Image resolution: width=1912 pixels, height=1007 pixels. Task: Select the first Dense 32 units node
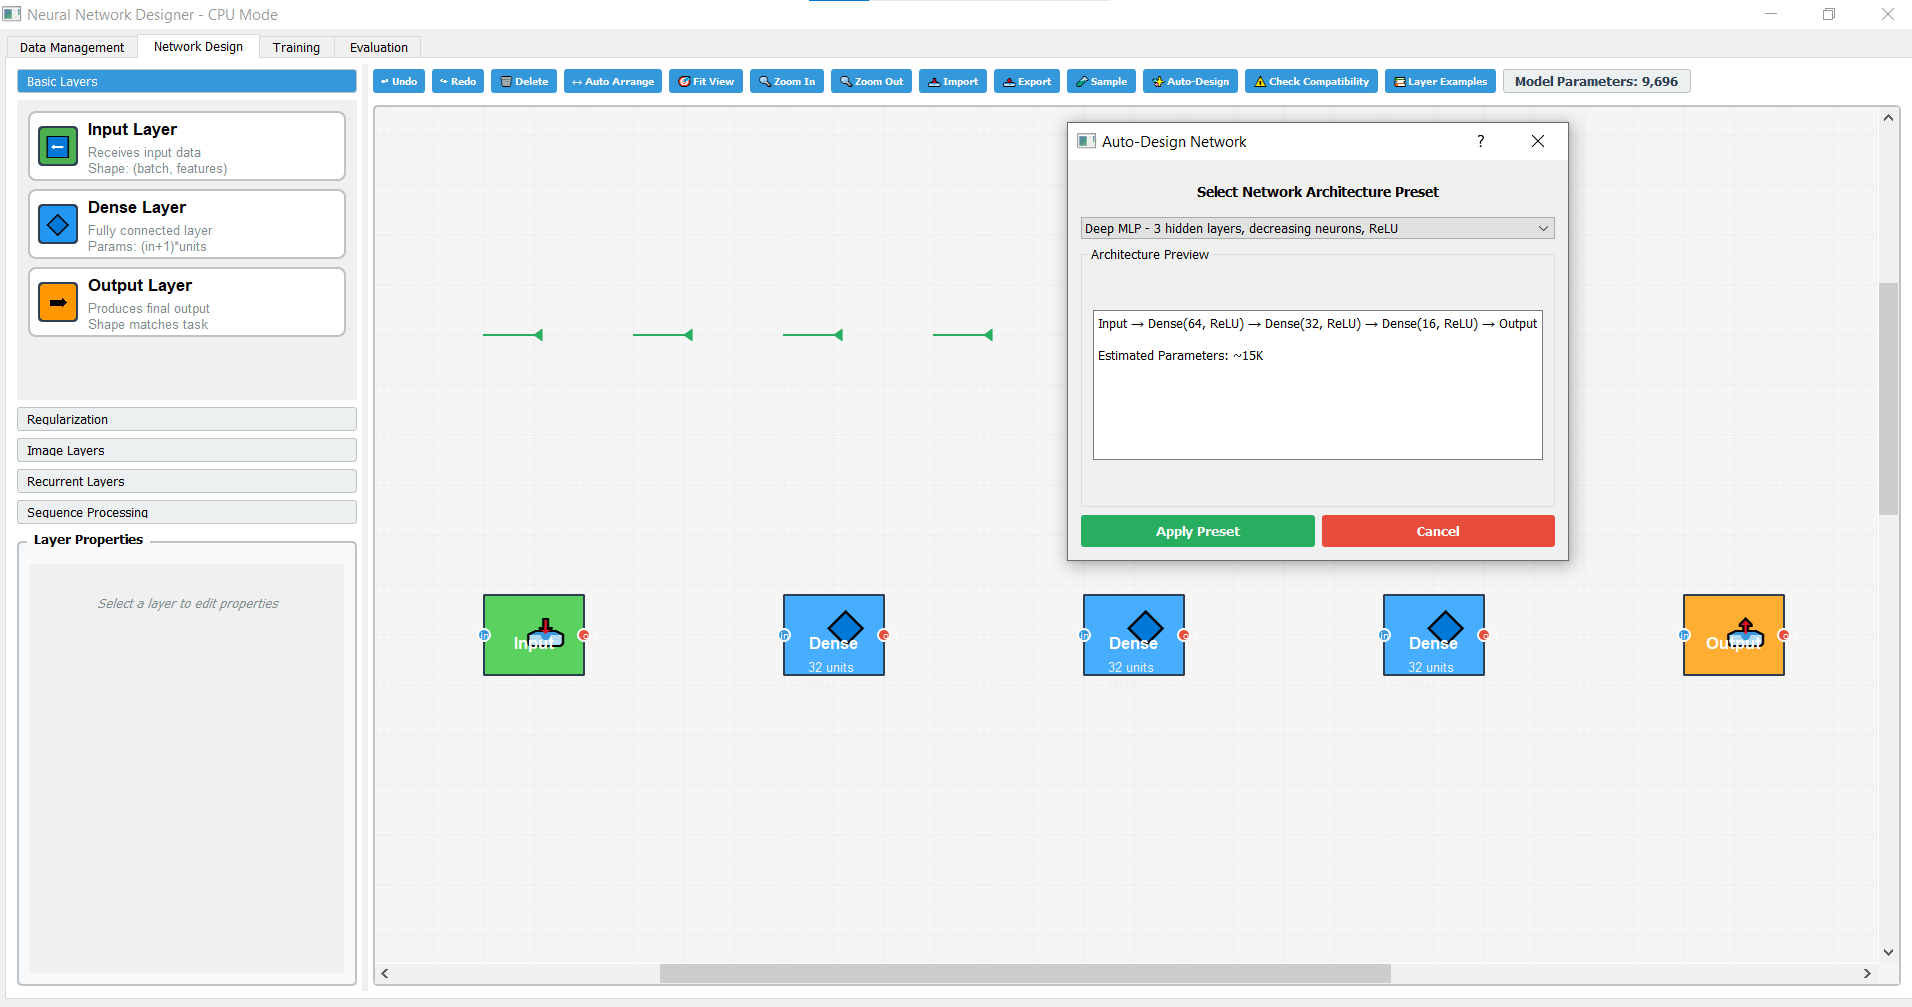pyautogui.click(x=834, y=635)
